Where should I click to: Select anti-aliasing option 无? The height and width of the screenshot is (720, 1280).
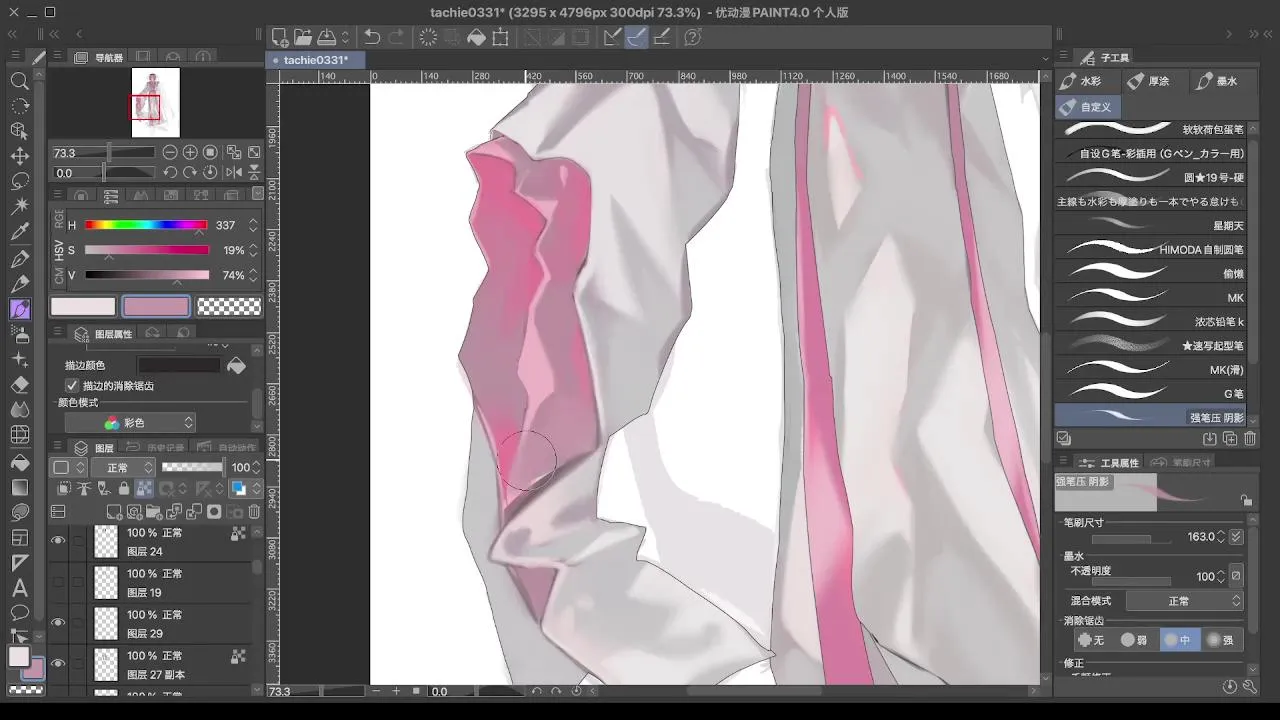[x=1091, y=639]
